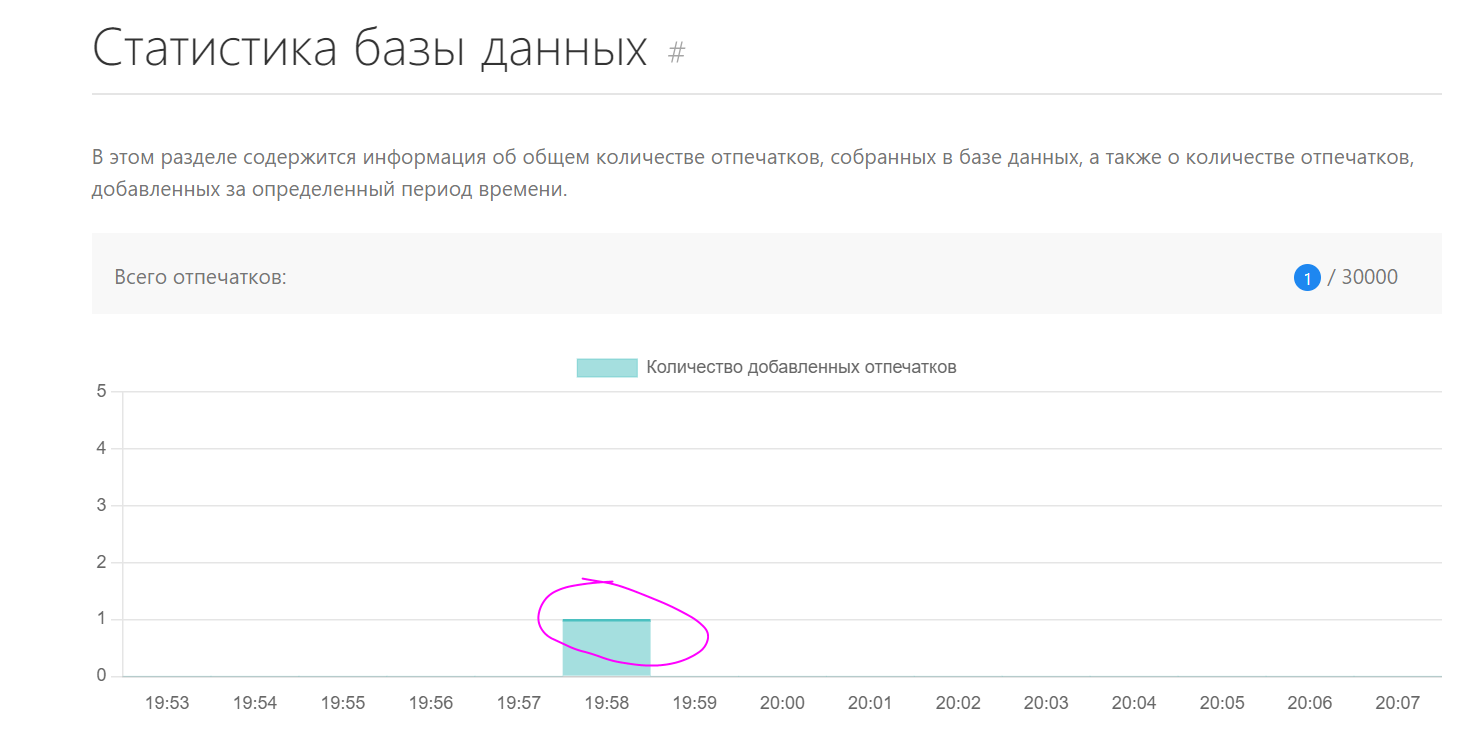Toggle the 'Количество добавленных отпечатков' legend label
Screen dimensions: 1469x753
click(801, 367)
